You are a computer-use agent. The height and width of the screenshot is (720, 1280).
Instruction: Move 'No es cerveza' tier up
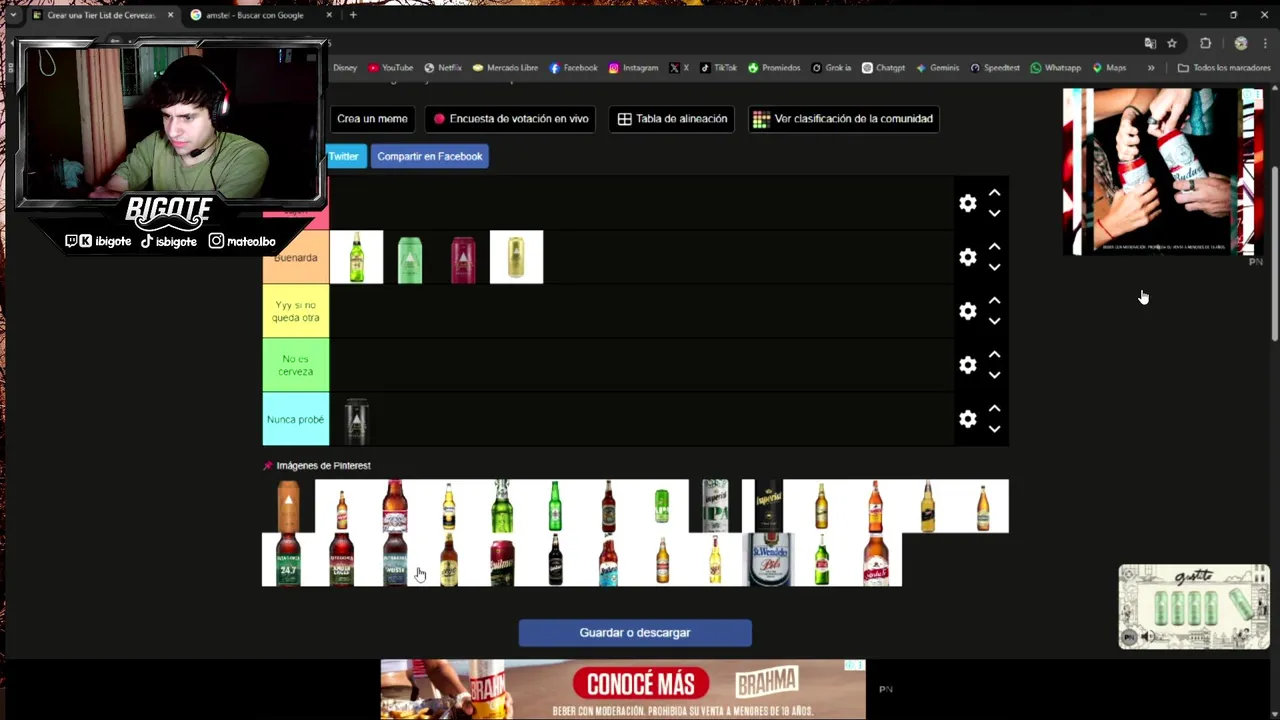click(x=994, y=354)
